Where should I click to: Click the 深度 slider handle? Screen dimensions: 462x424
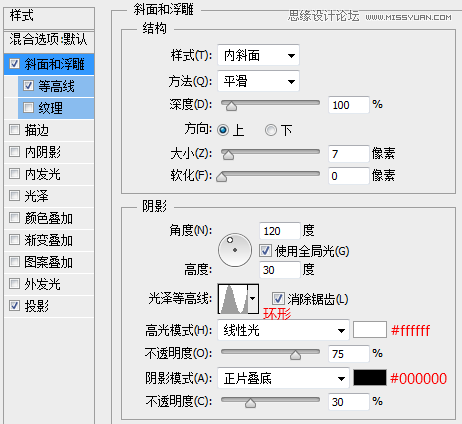231,106
